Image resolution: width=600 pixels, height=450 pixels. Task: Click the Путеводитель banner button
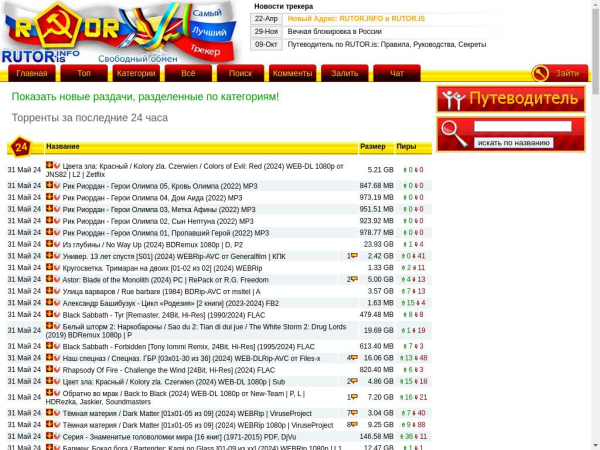click(x=511, y=99)
